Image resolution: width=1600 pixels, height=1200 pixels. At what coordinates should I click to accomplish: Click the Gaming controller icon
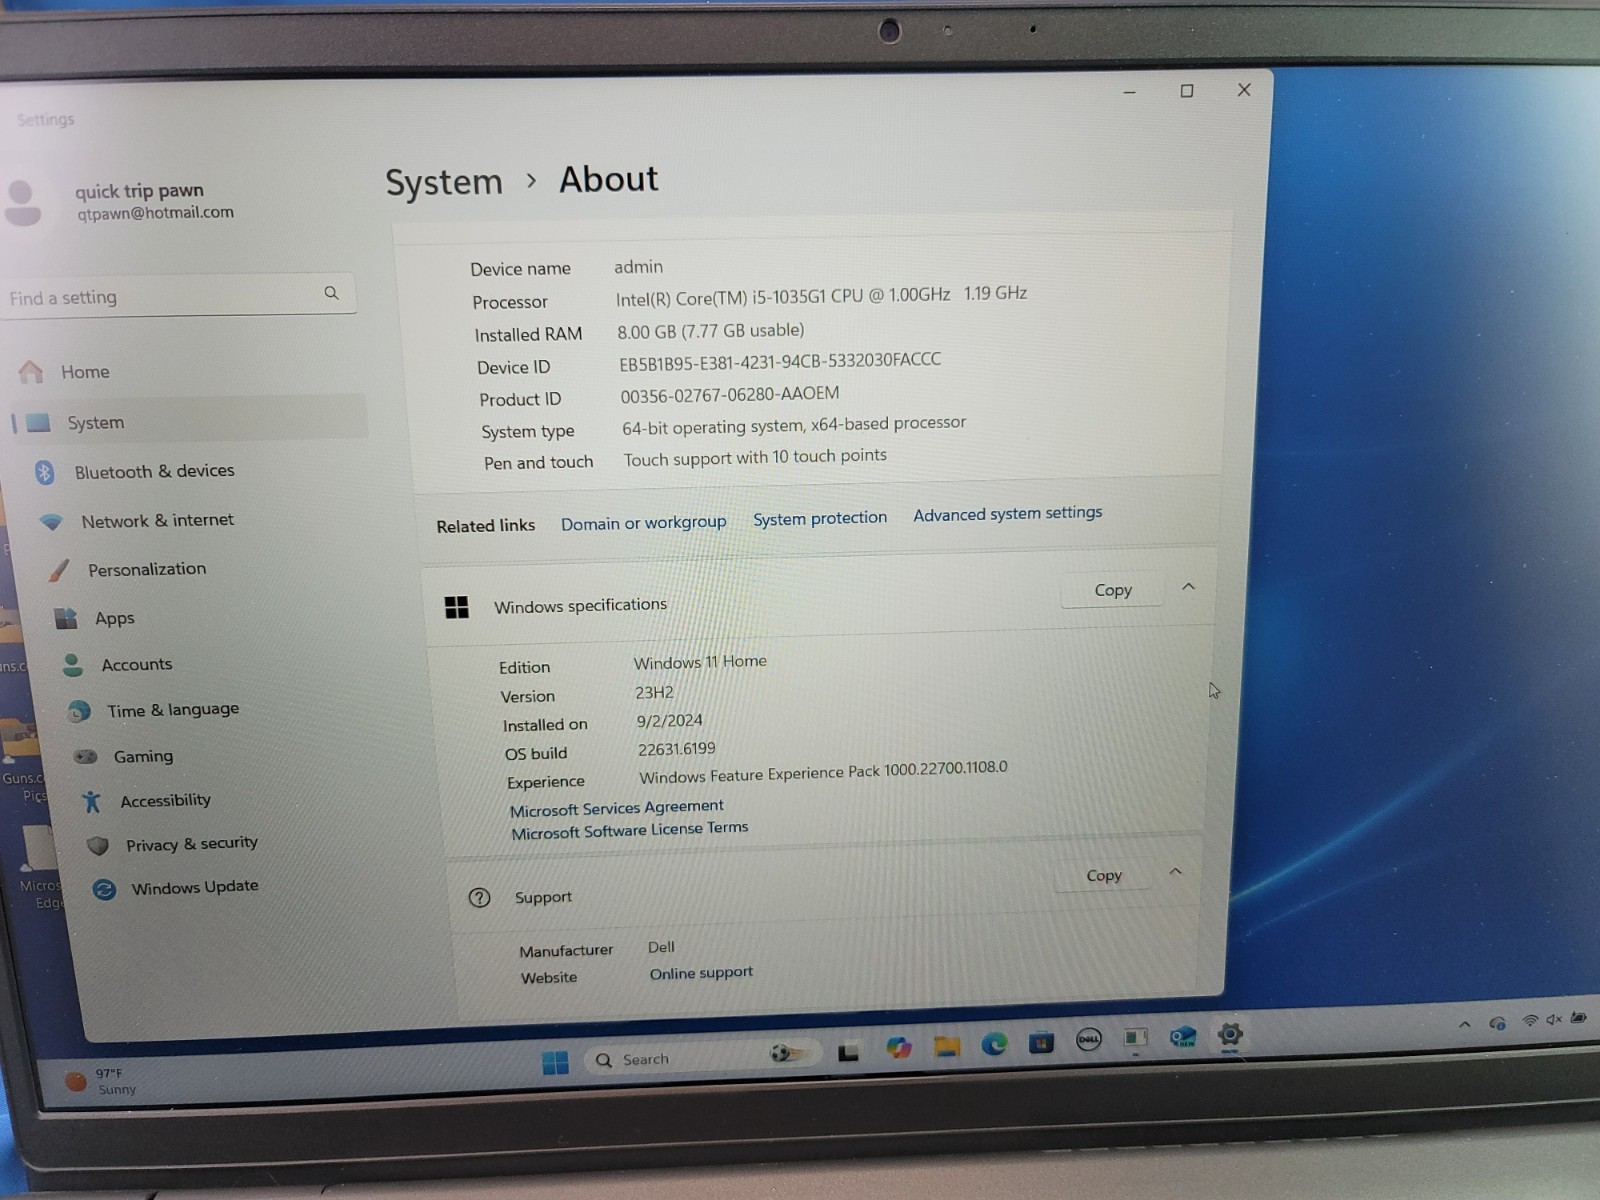click(x=85, y=757)
